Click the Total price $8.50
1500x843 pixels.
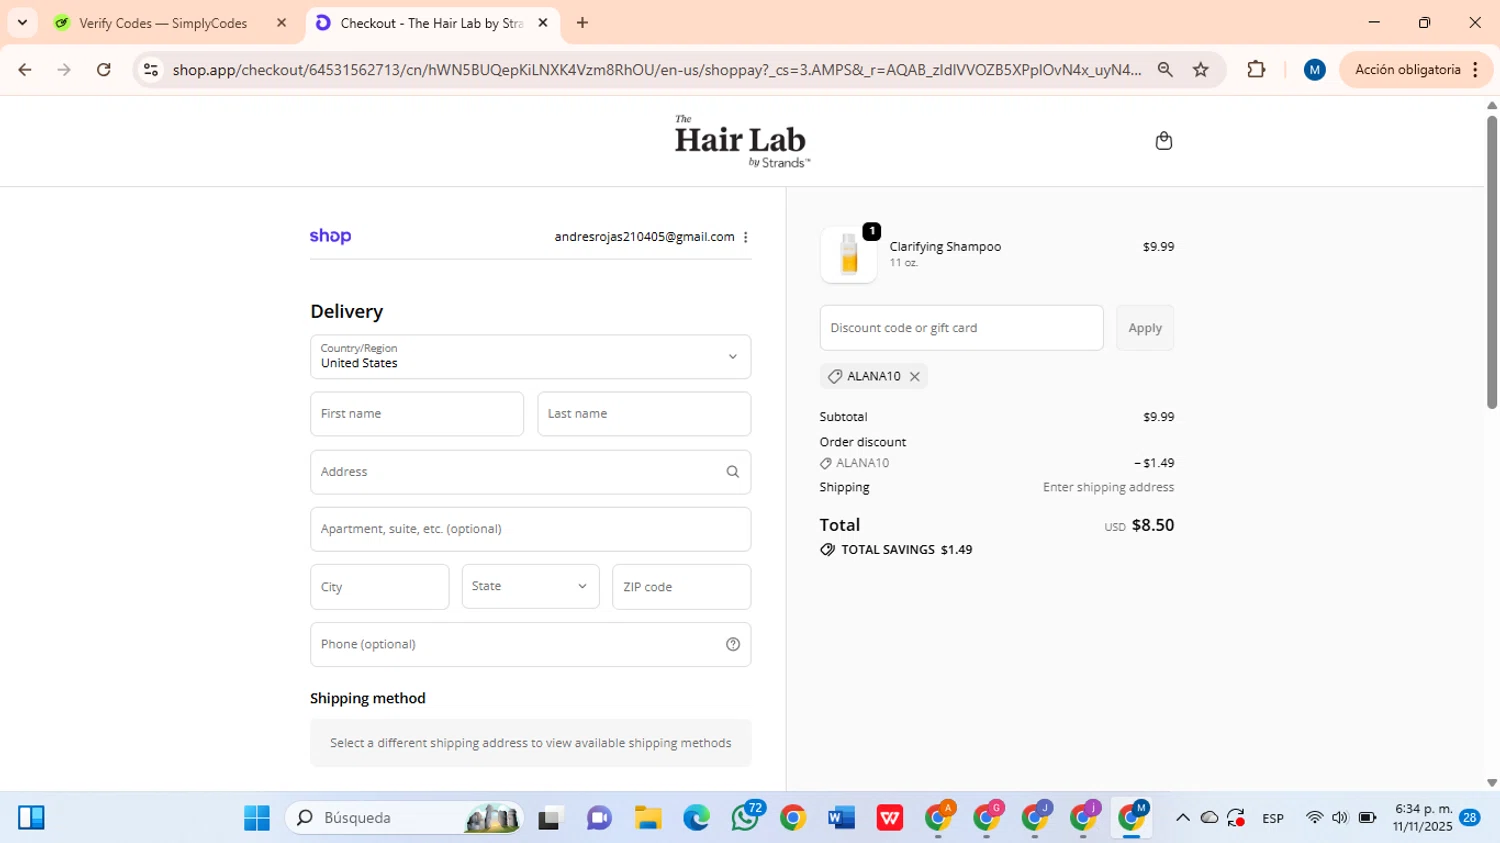(x=1152, y=525)
